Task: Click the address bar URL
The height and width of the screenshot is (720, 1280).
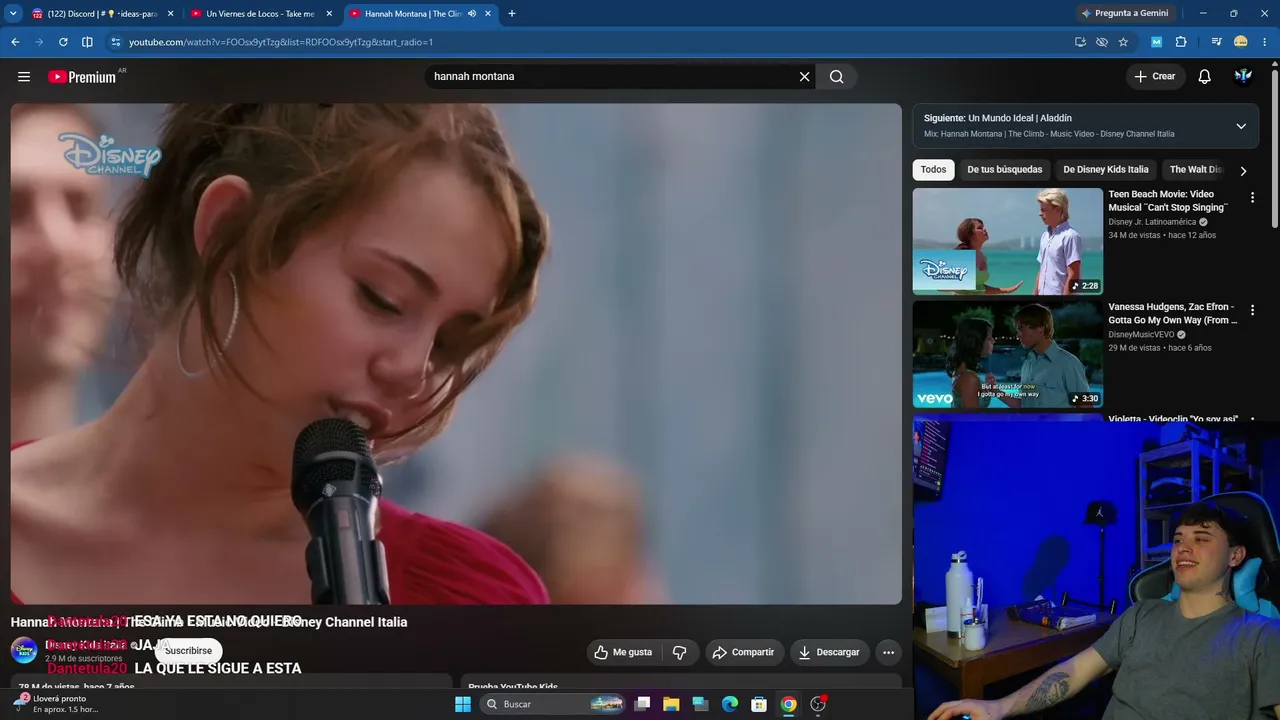Action: coord(281,42)
